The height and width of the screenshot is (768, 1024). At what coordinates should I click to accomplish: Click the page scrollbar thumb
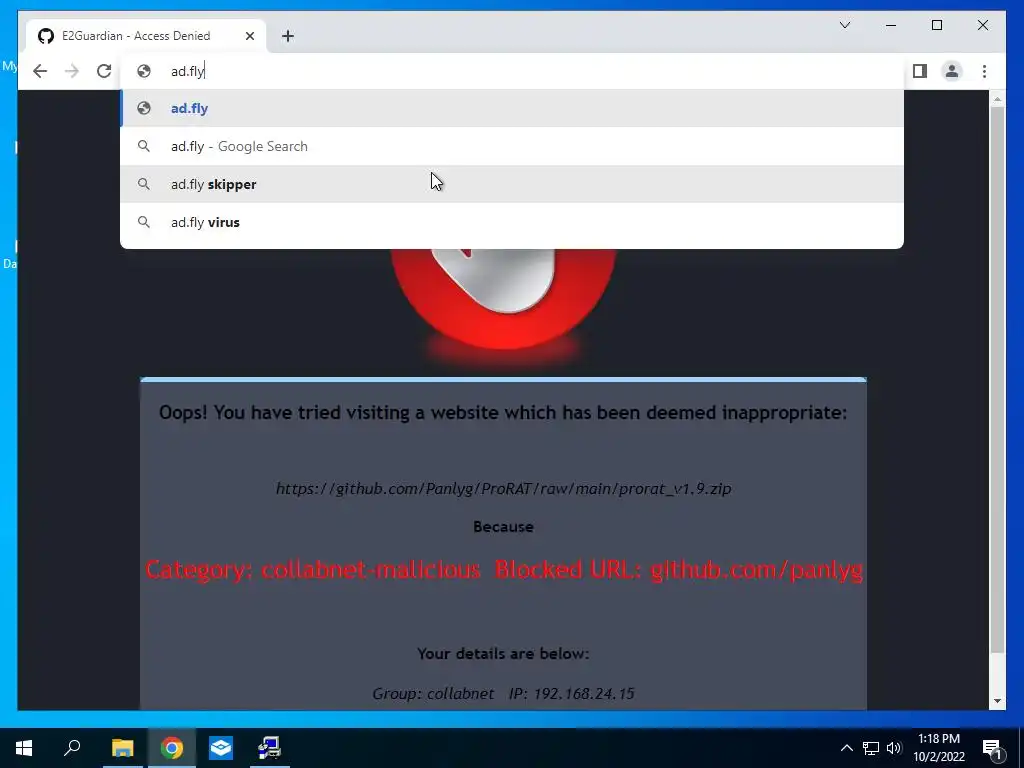point(997,379)
